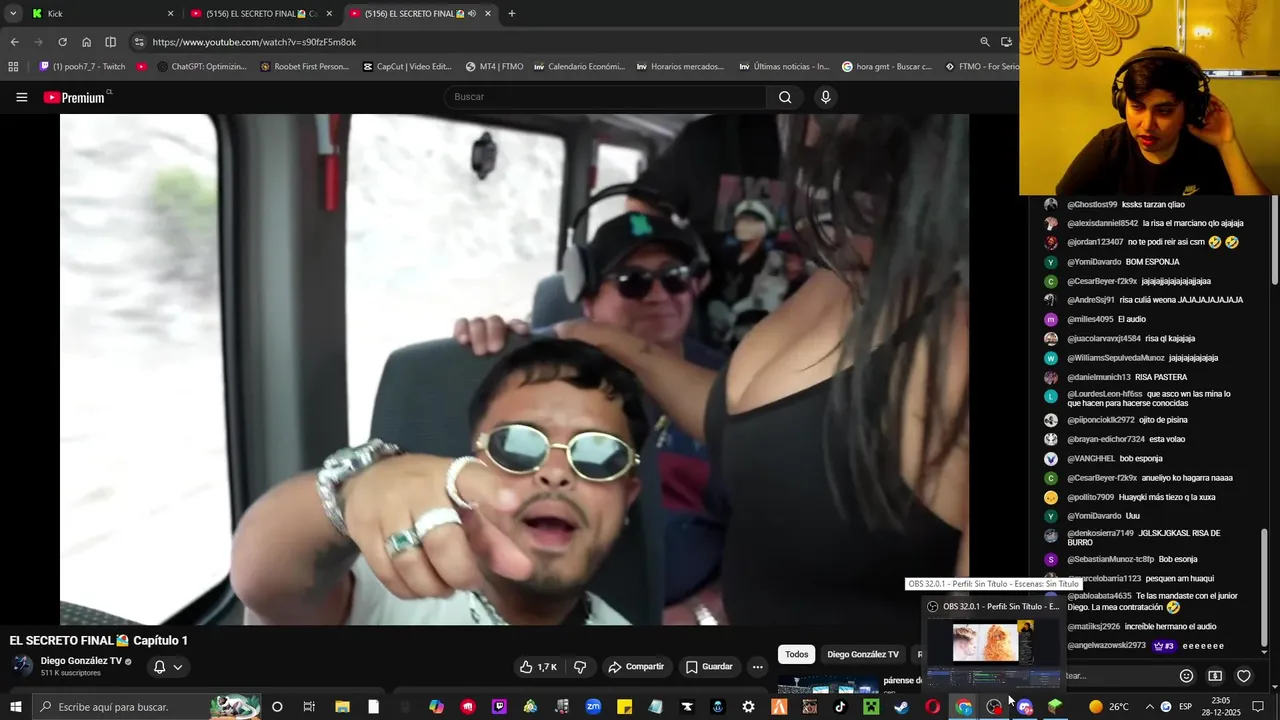Open the Calendario Económico bookmark

click(x=579, y=67)
